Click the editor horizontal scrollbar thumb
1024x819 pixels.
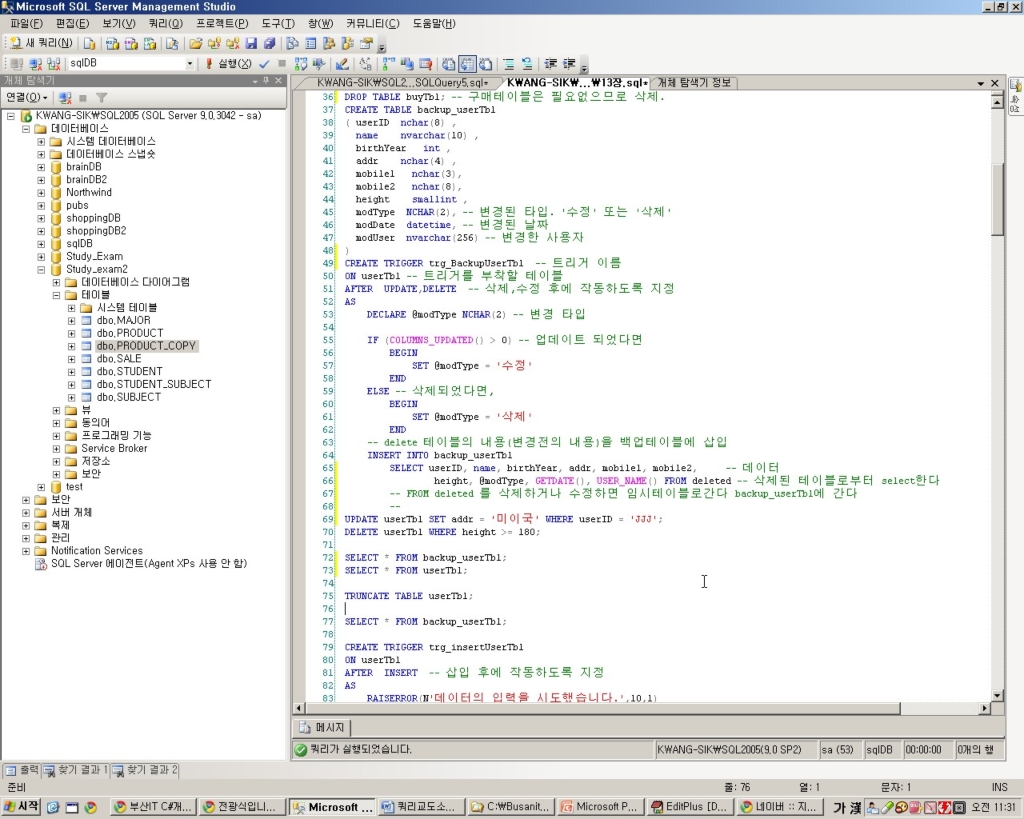click(x=602, y=709)
